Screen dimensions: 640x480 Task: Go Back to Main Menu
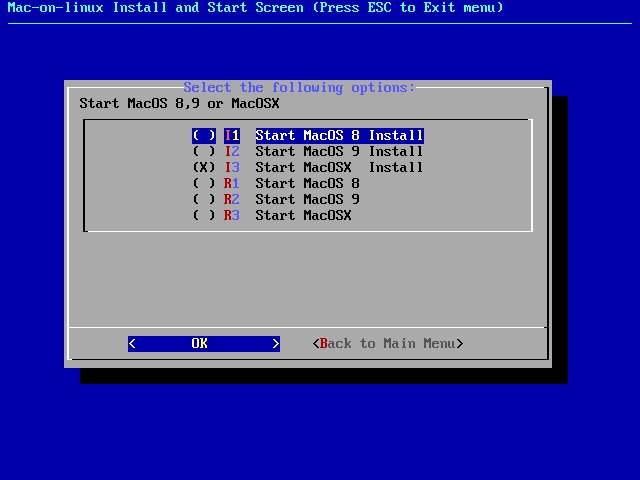tap(388, 344)
